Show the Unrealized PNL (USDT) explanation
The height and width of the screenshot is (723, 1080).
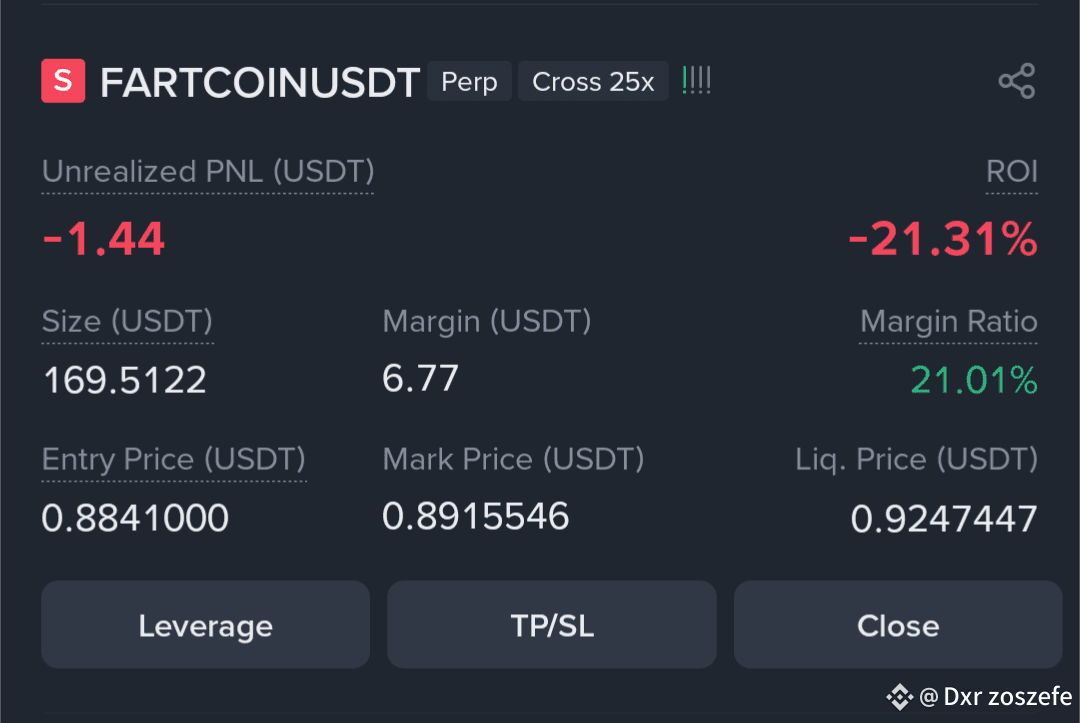208,171
